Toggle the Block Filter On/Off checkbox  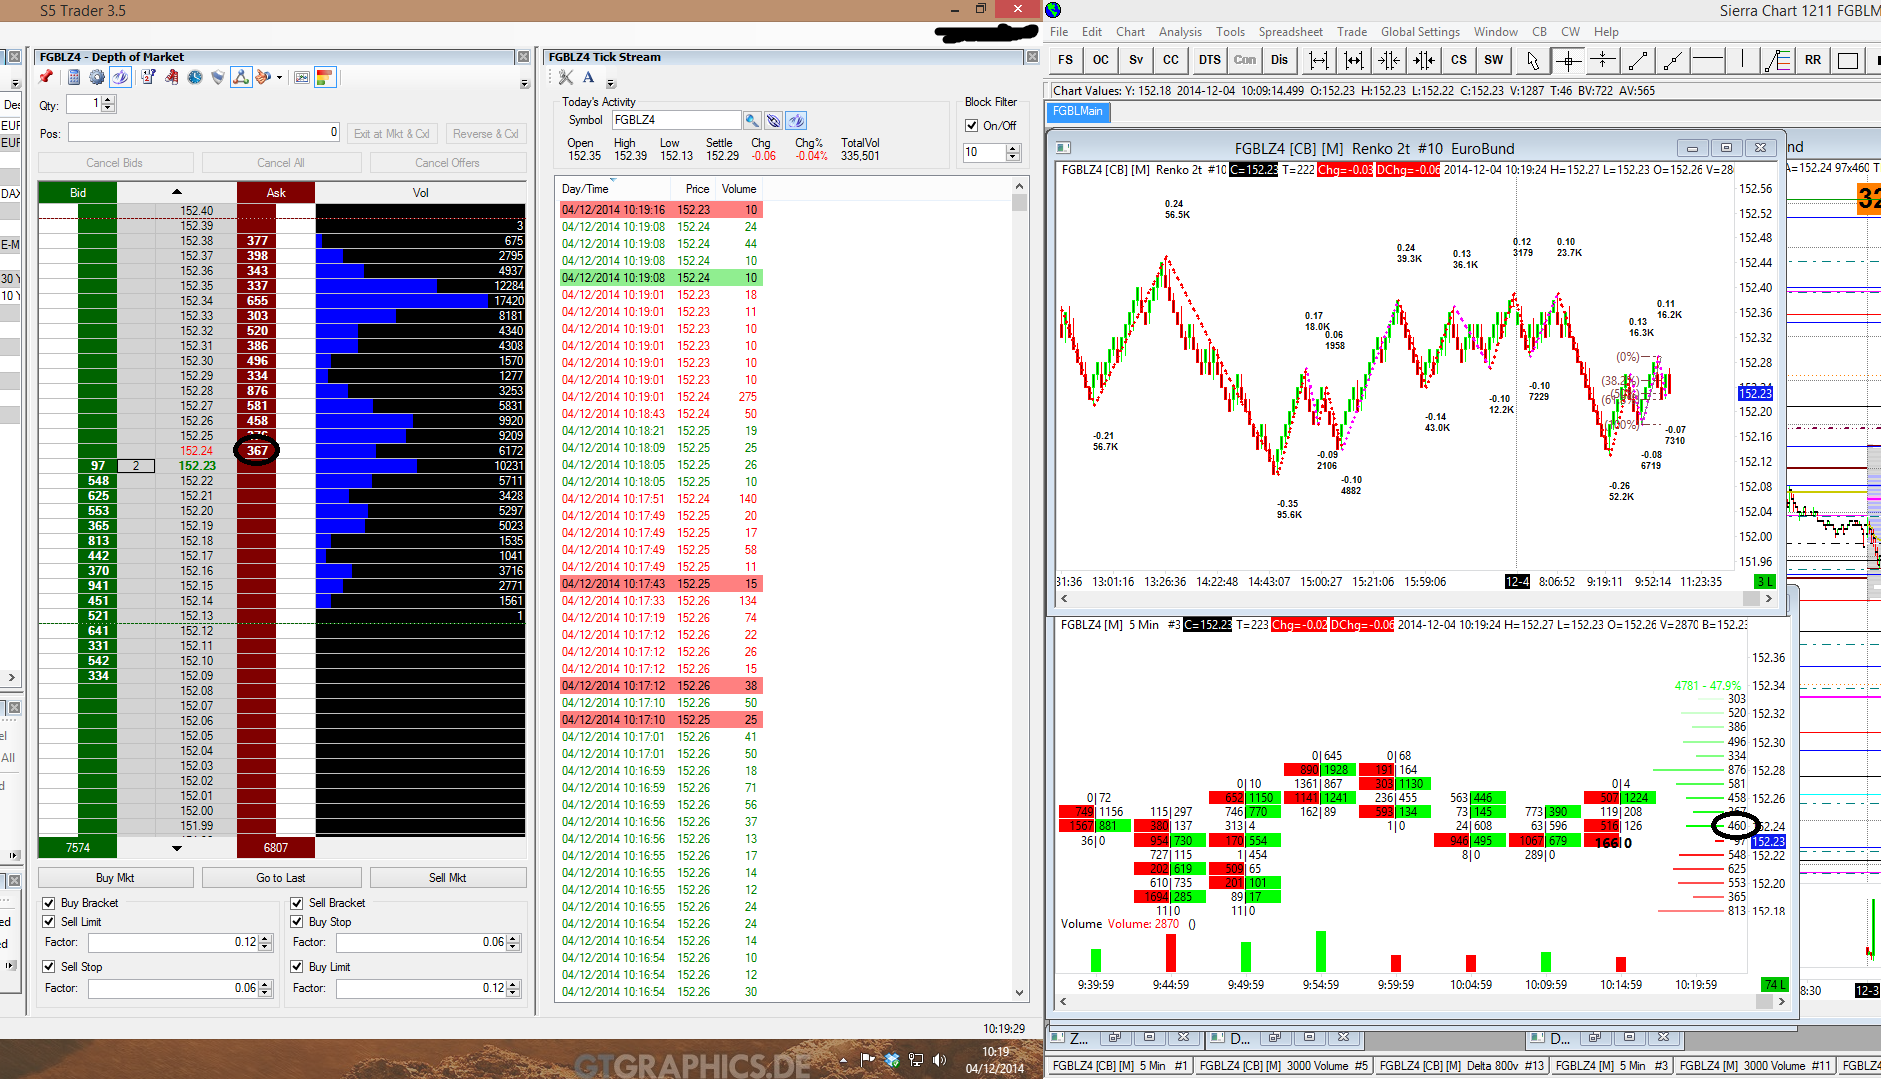point(971,126)
